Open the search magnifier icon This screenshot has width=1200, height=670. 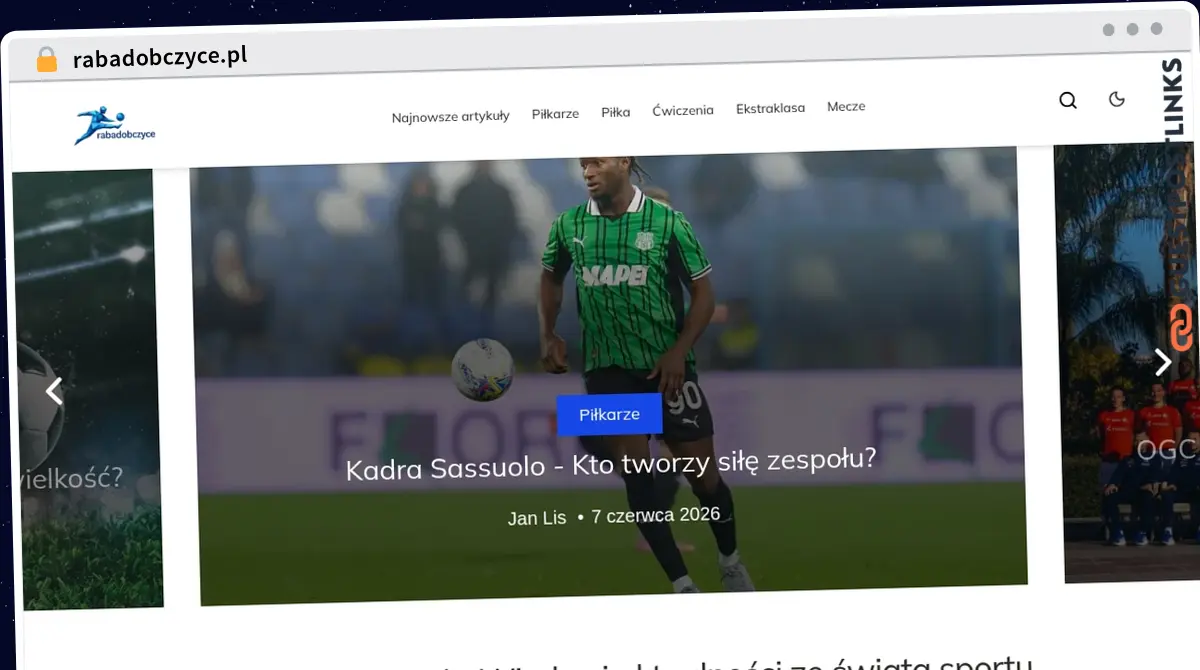1068,100
